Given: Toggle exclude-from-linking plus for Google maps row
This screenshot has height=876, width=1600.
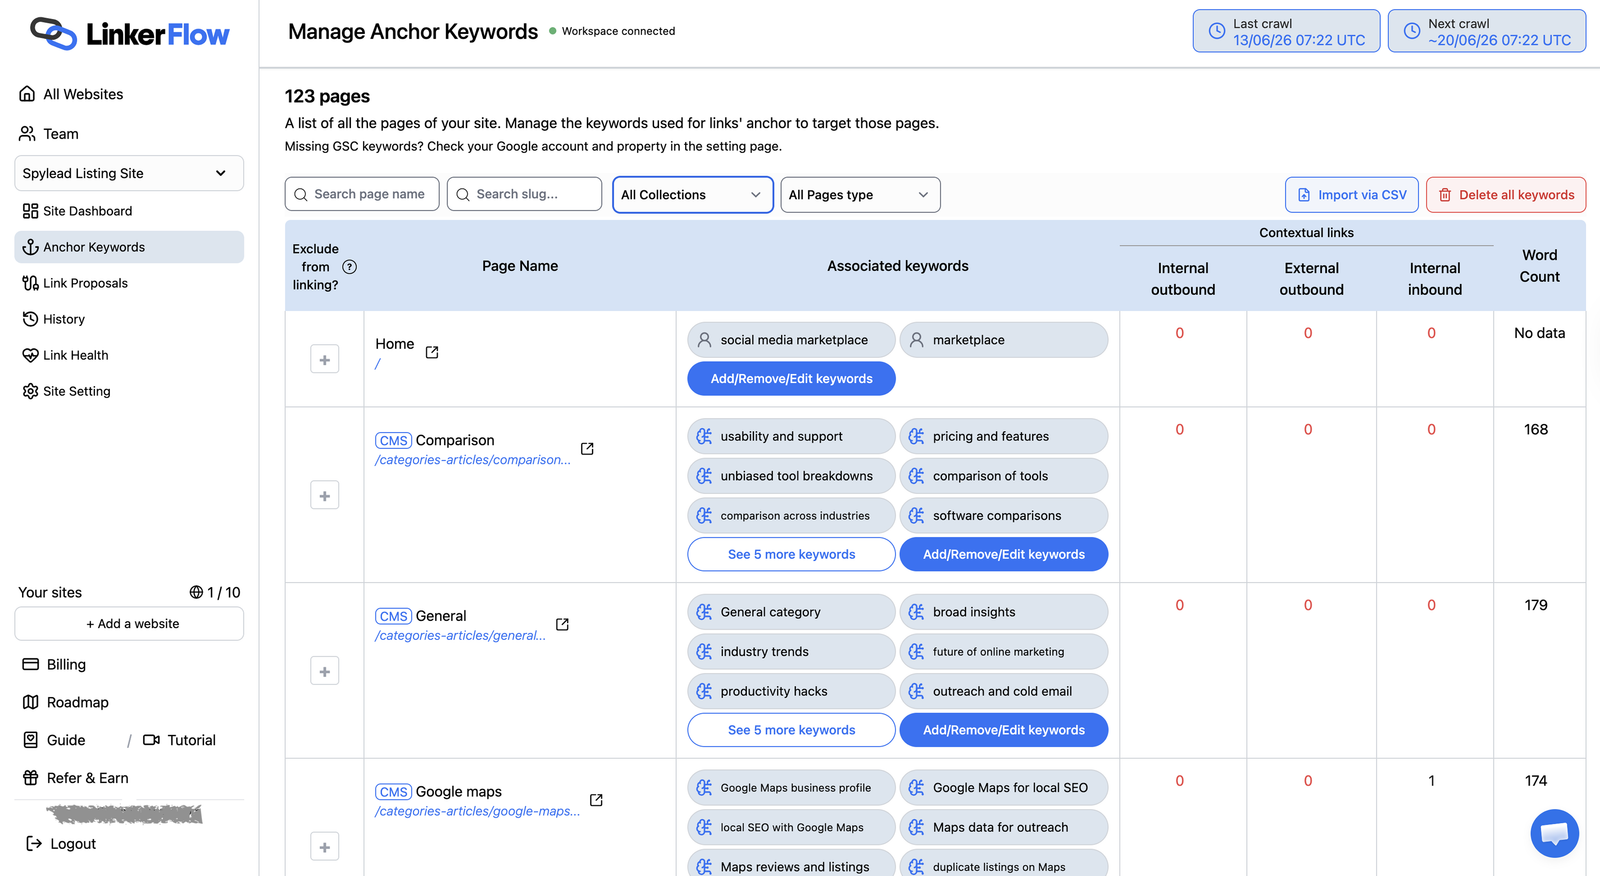Looking at the screenshot, I should click(x=324, y=847).
